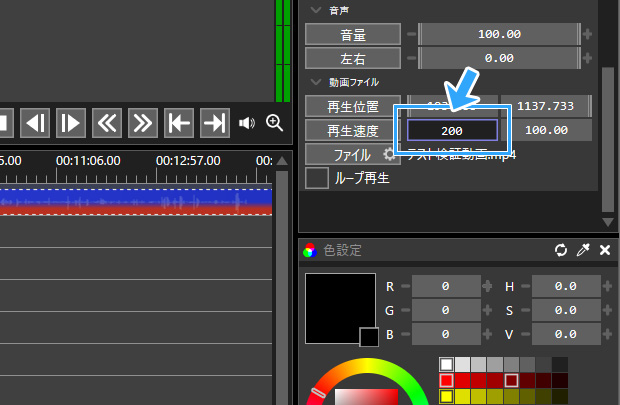620x405 pixels.
Task: Click the double-left rewind button
Action: (107, 123)
